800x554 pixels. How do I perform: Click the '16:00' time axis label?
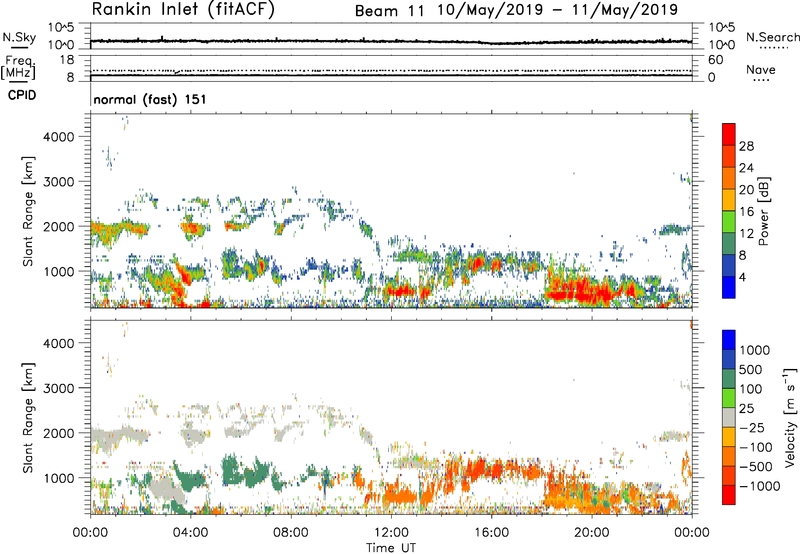tap(491, 533)
